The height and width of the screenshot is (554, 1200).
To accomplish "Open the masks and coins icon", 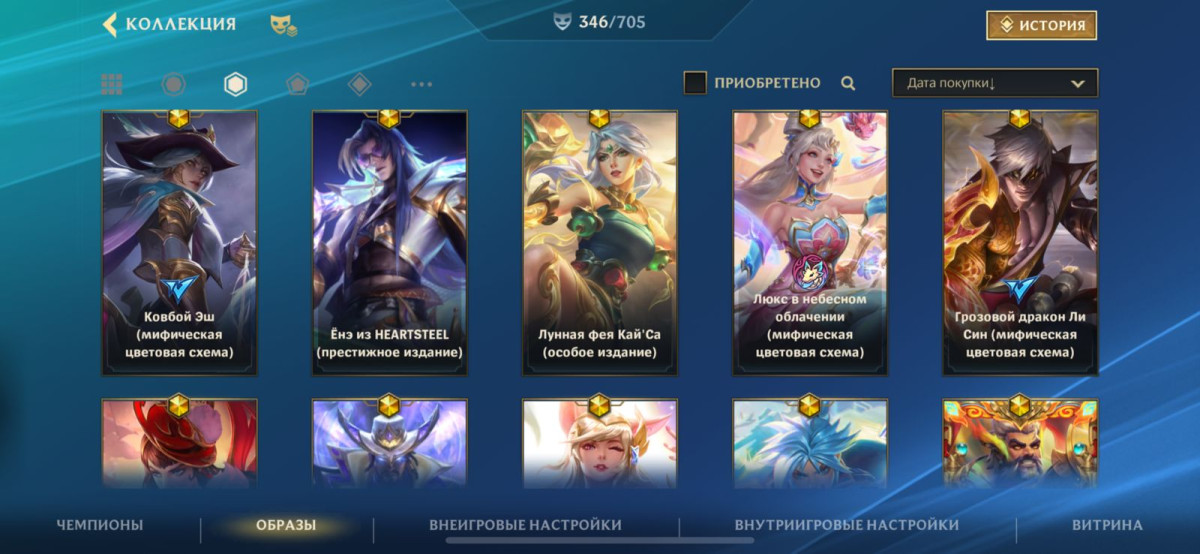I will (x=283, y=25).
